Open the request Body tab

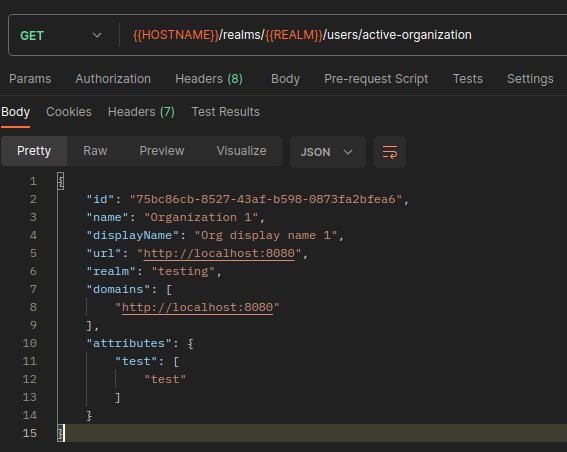pos(285,79)
